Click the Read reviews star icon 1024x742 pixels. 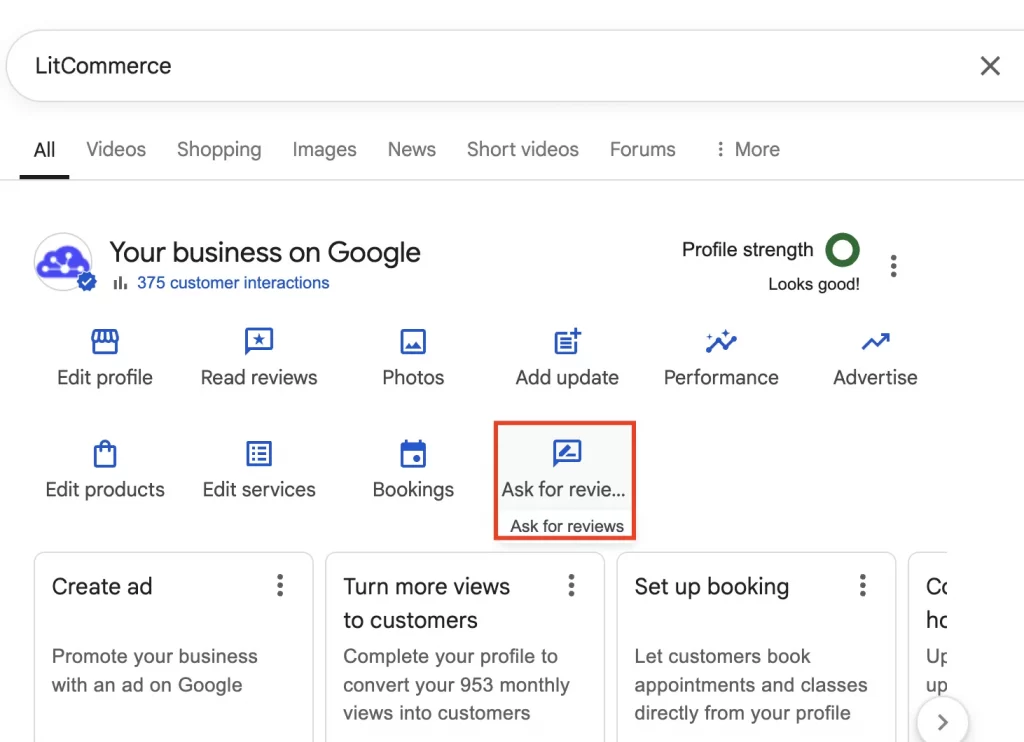click(x=259, y=341)
